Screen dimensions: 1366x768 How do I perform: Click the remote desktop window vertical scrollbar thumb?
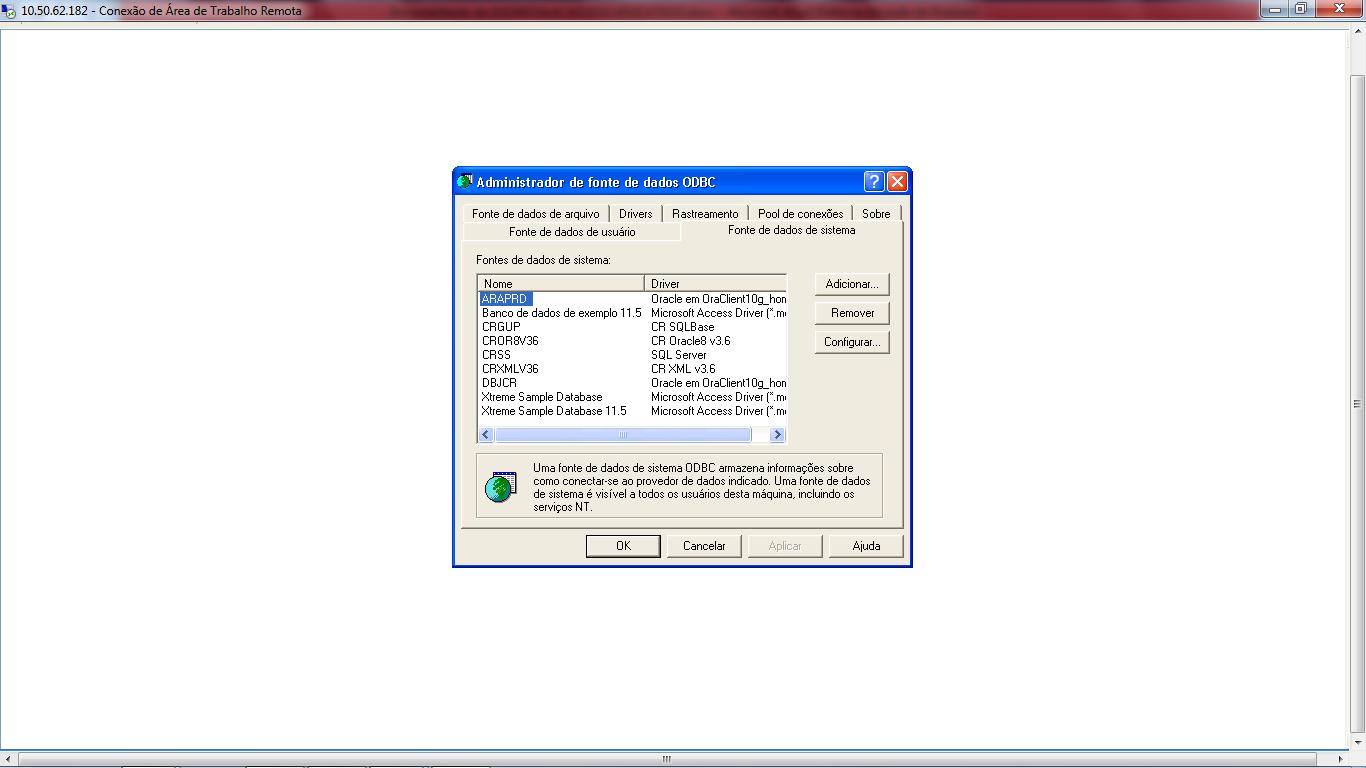click(x=1357, y=404)
